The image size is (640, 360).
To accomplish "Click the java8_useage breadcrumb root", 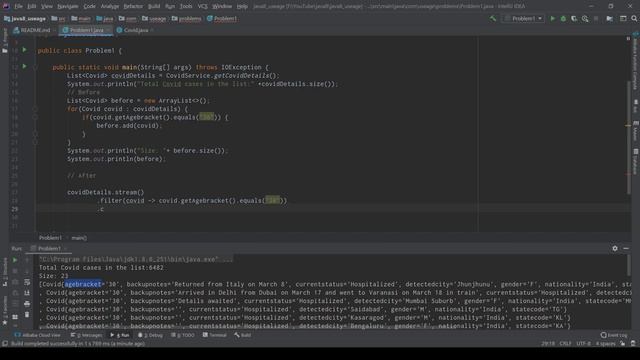I will (x=24, y=18).
